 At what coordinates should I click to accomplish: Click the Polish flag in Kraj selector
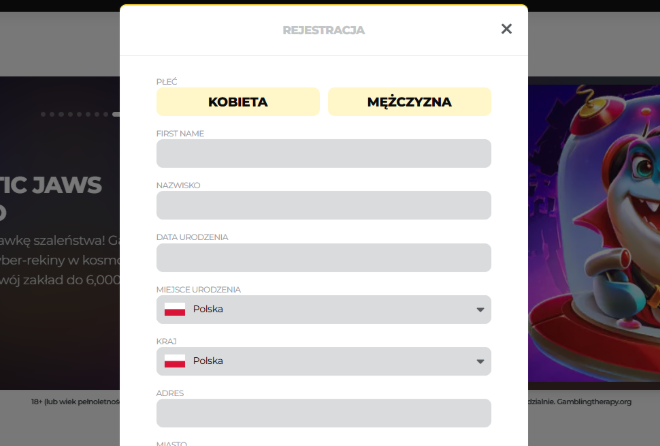tap(175, 361)
